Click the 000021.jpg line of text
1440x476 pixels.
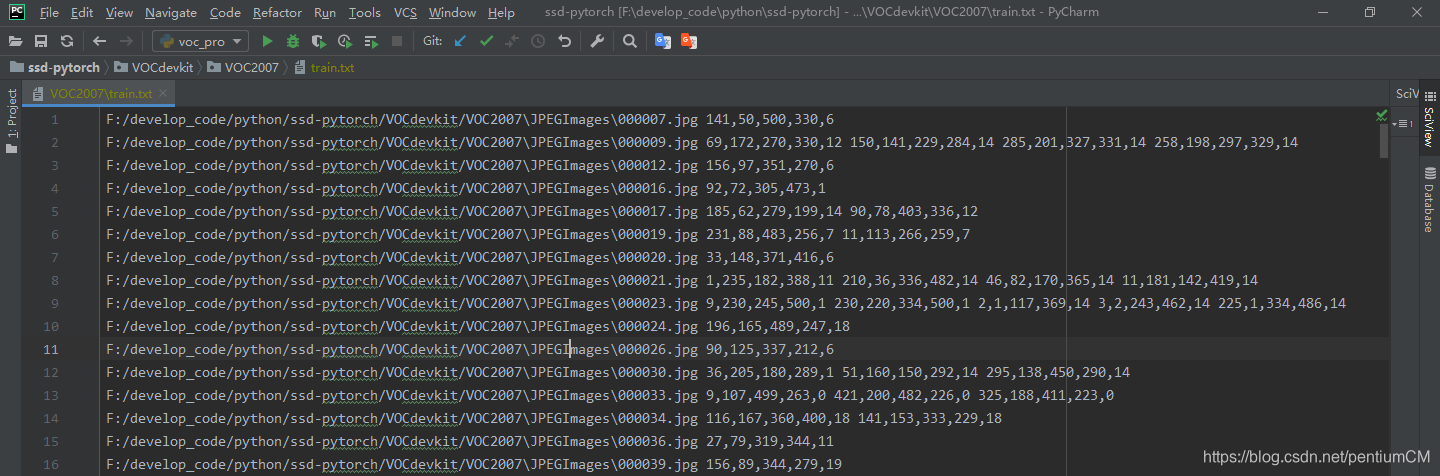pos(682,281)
